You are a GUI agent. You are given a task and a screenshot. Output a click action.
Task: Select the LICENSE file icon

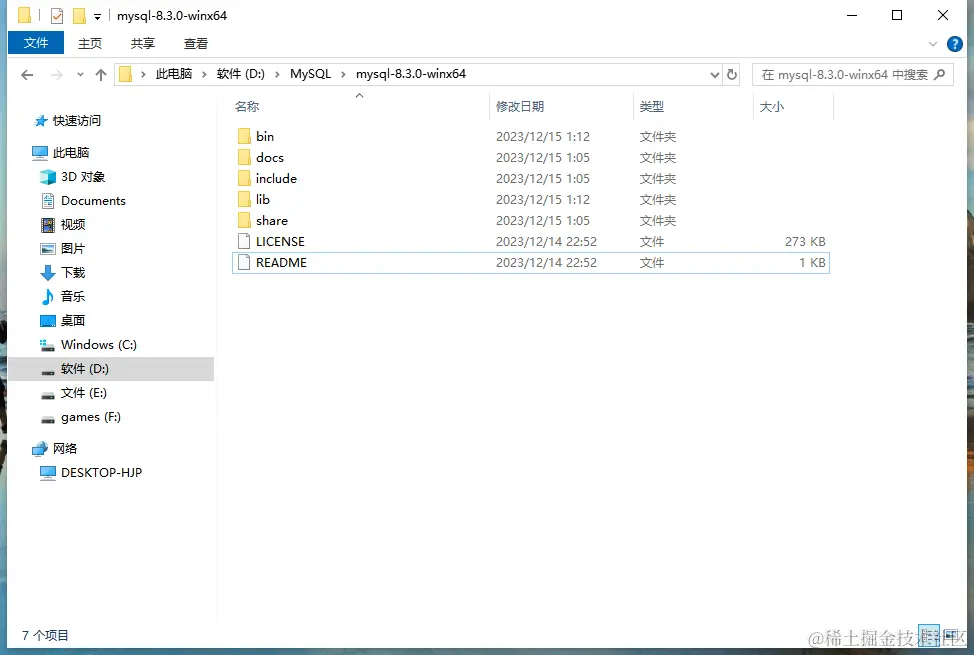(244, 241)
